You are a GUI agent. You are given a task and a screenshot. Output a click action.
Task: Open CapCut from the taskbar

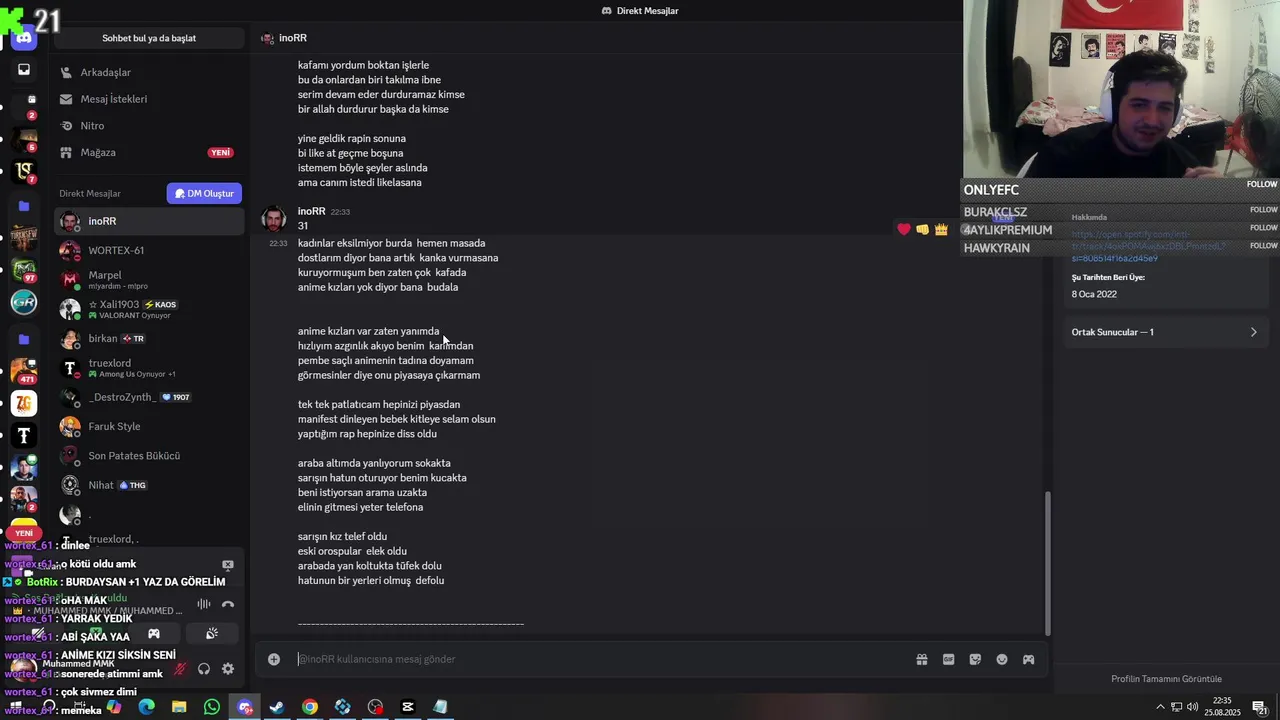pos(408,707)
